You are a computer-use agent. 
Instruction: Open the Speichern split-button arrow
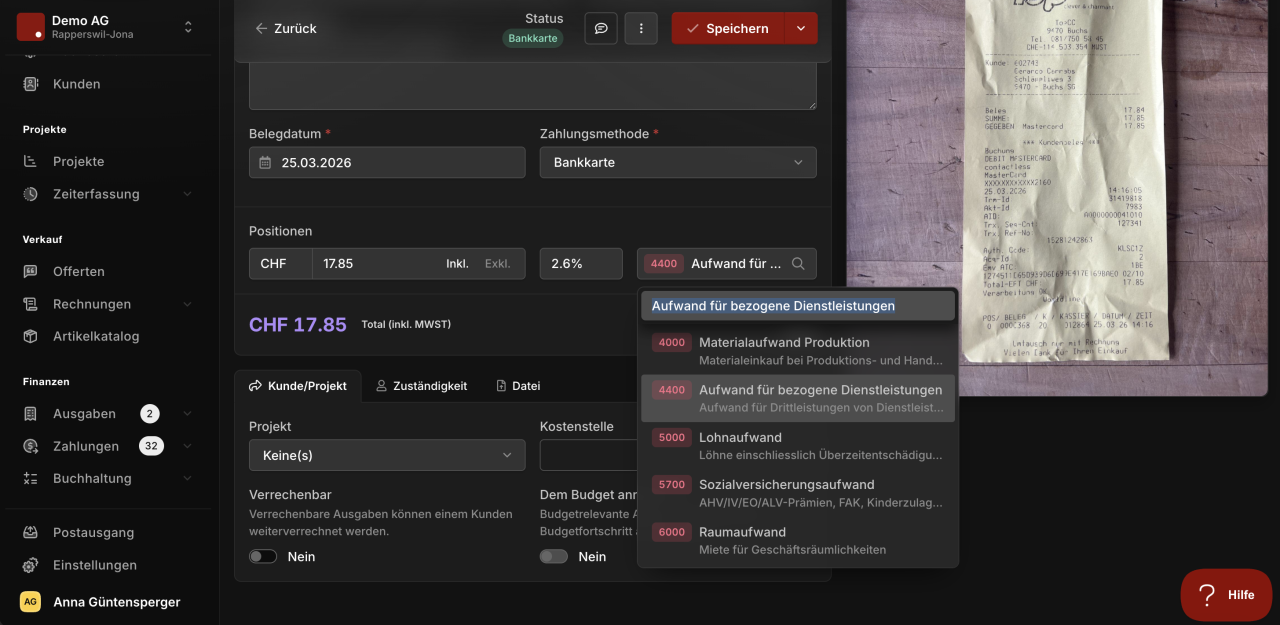coord(801,28)
